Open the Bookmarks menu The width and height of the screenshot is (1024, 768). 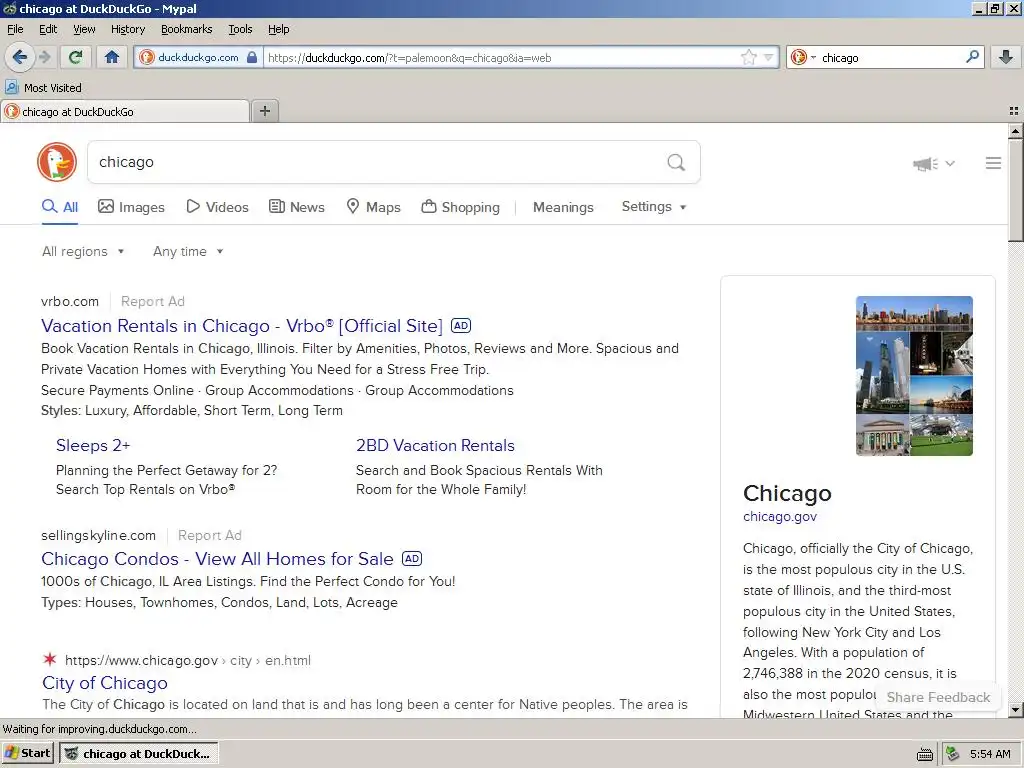pos(186,29)
